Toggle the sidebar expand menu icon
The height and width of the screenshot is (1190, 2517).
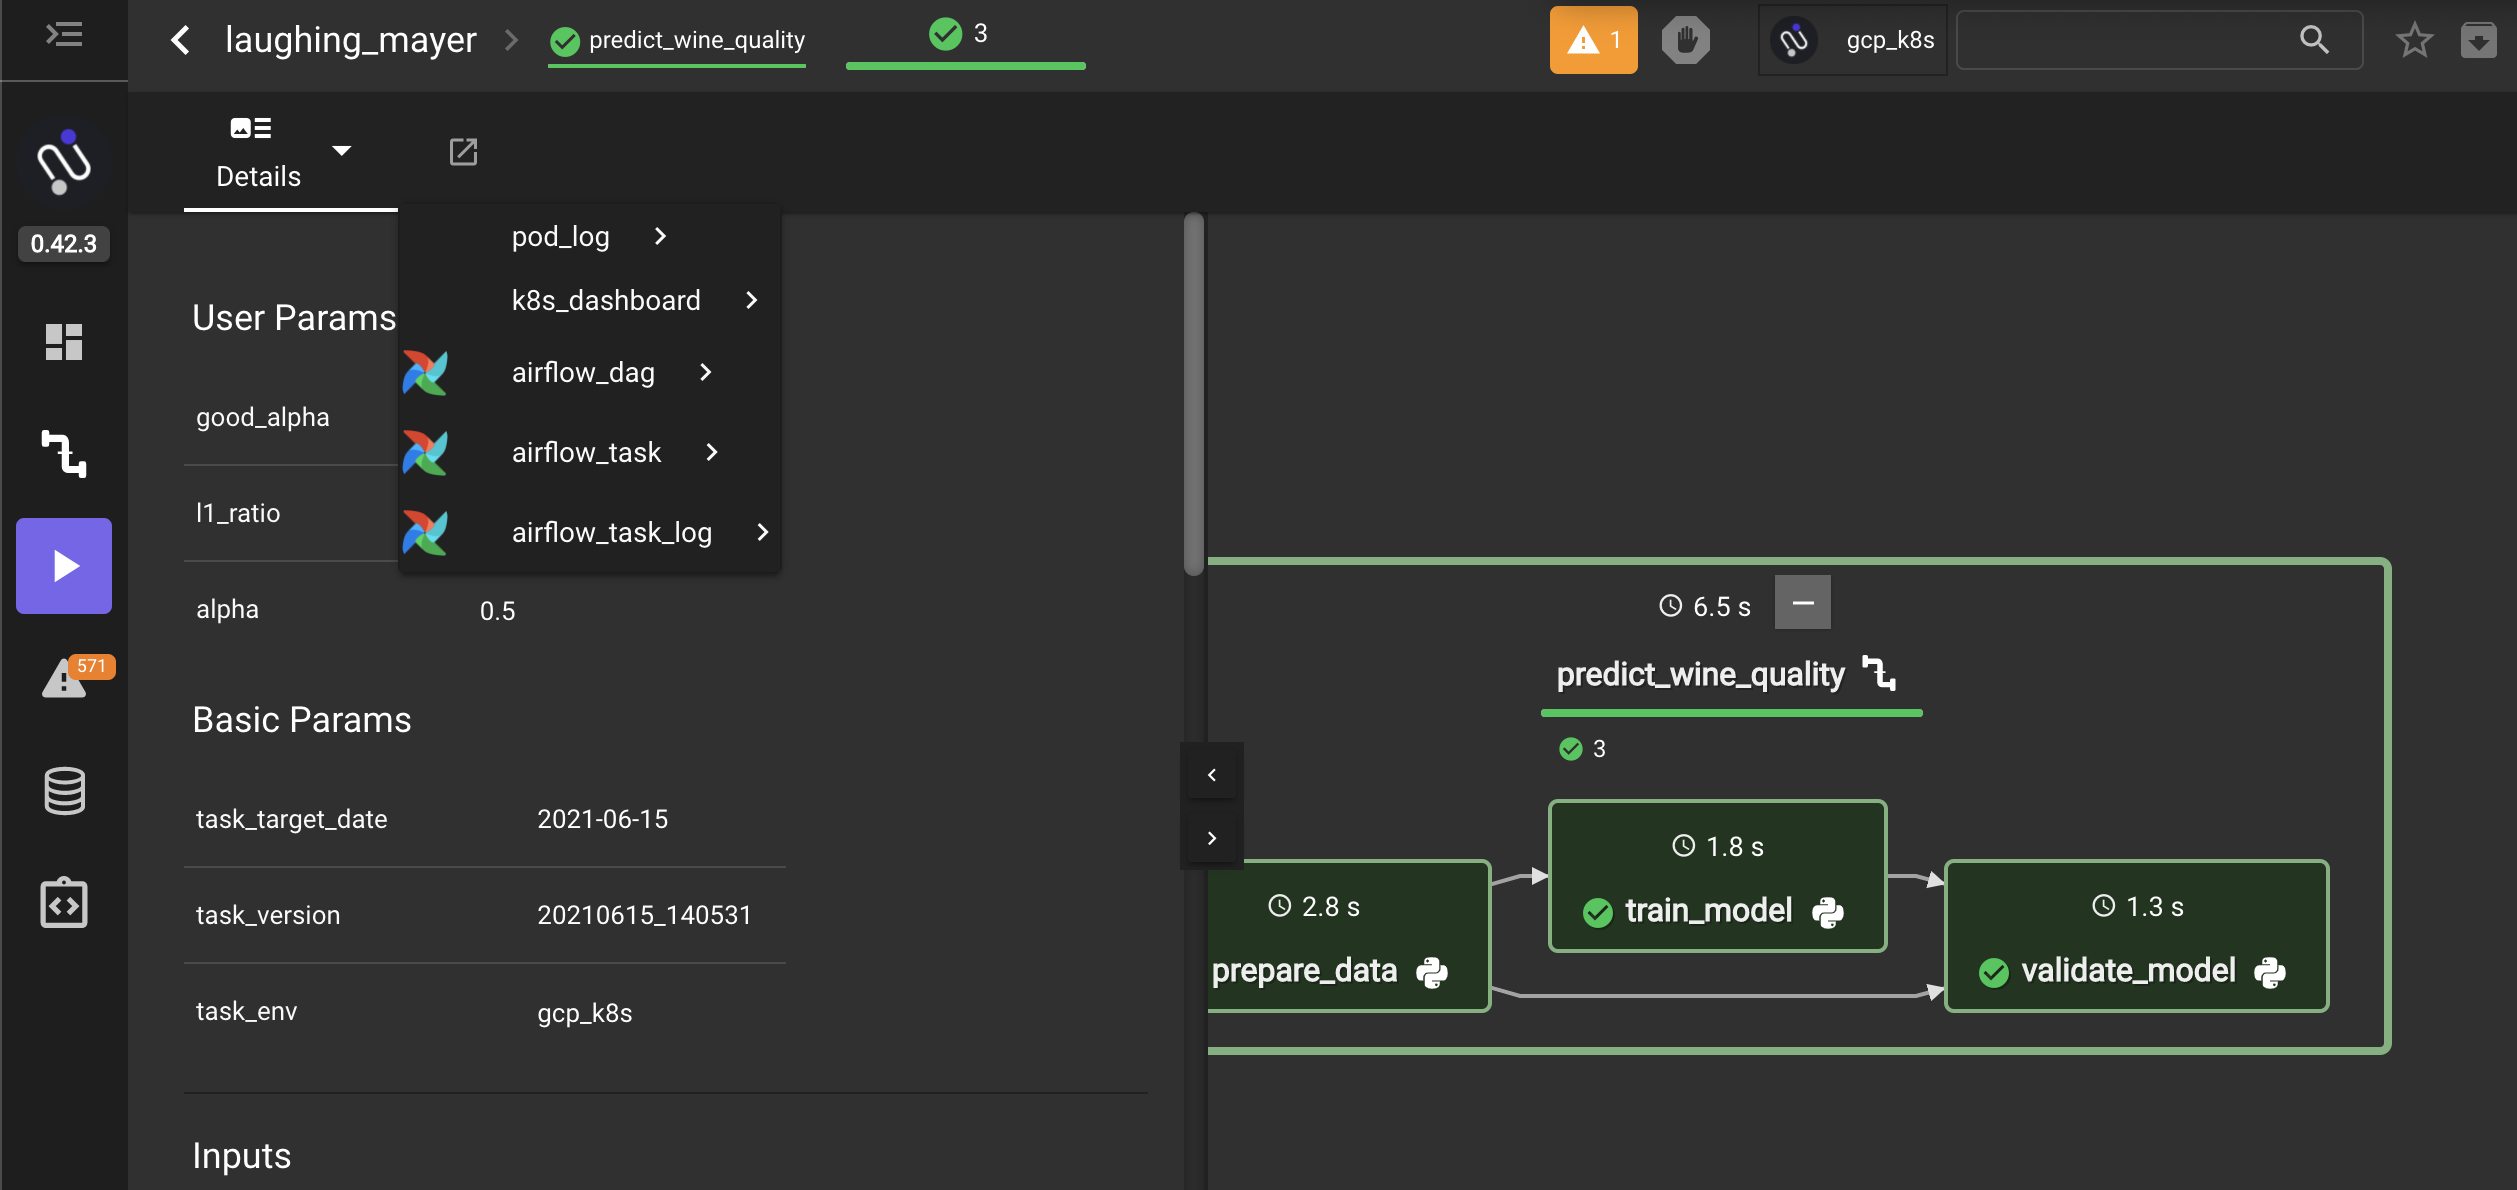[x=64, y=35]
